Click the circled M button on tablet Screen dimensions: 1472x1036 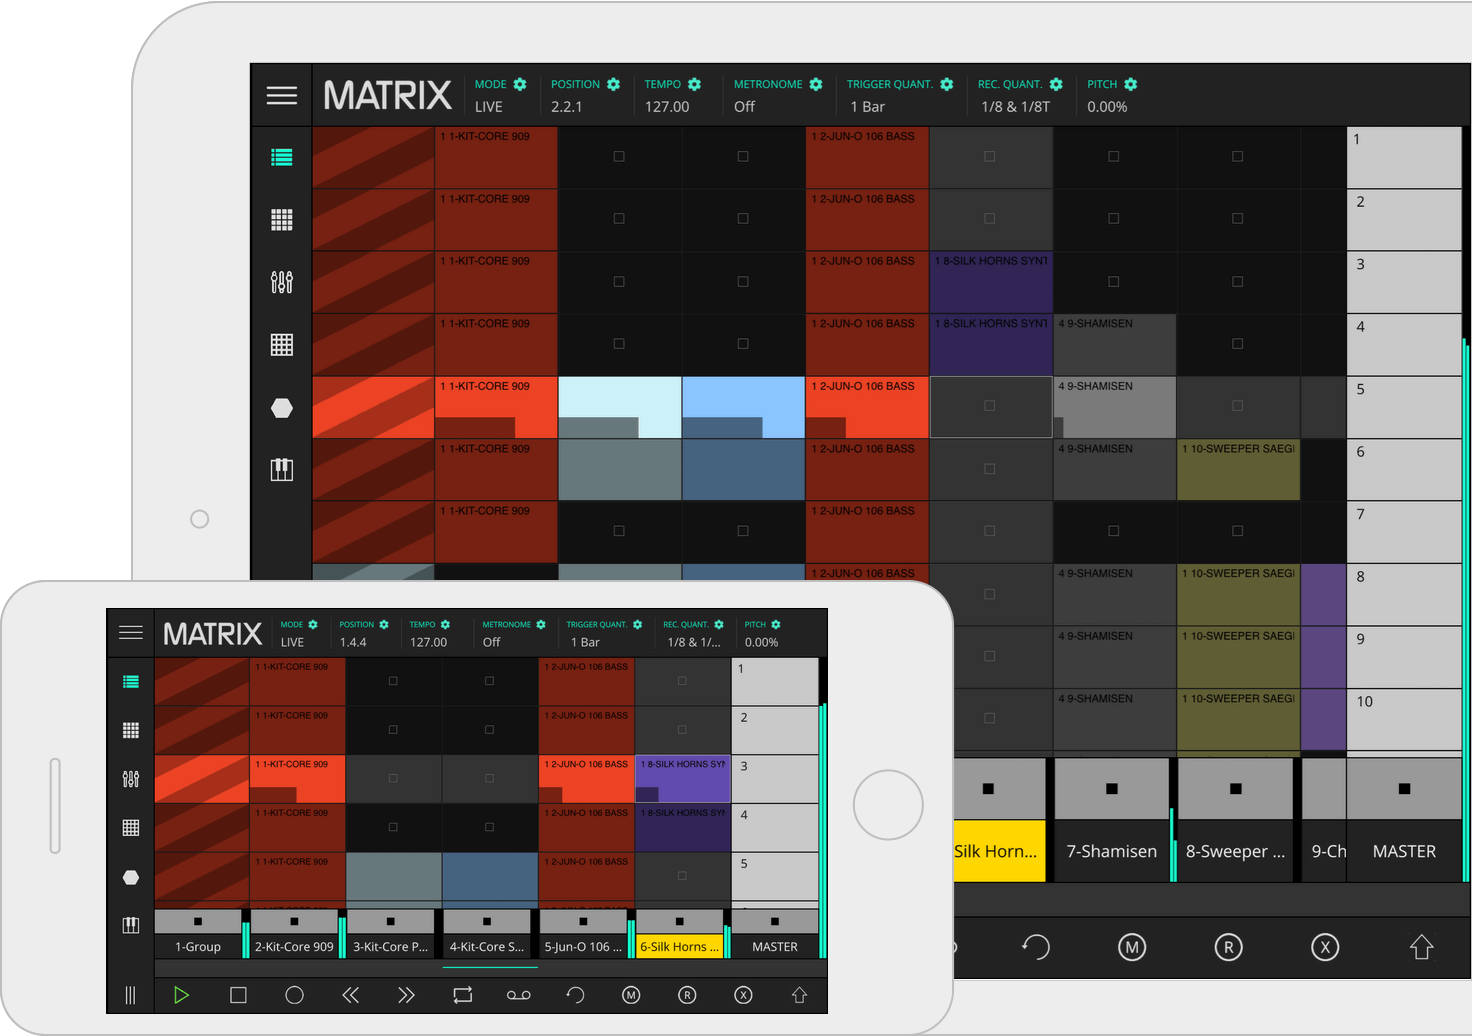[1132, 947]
